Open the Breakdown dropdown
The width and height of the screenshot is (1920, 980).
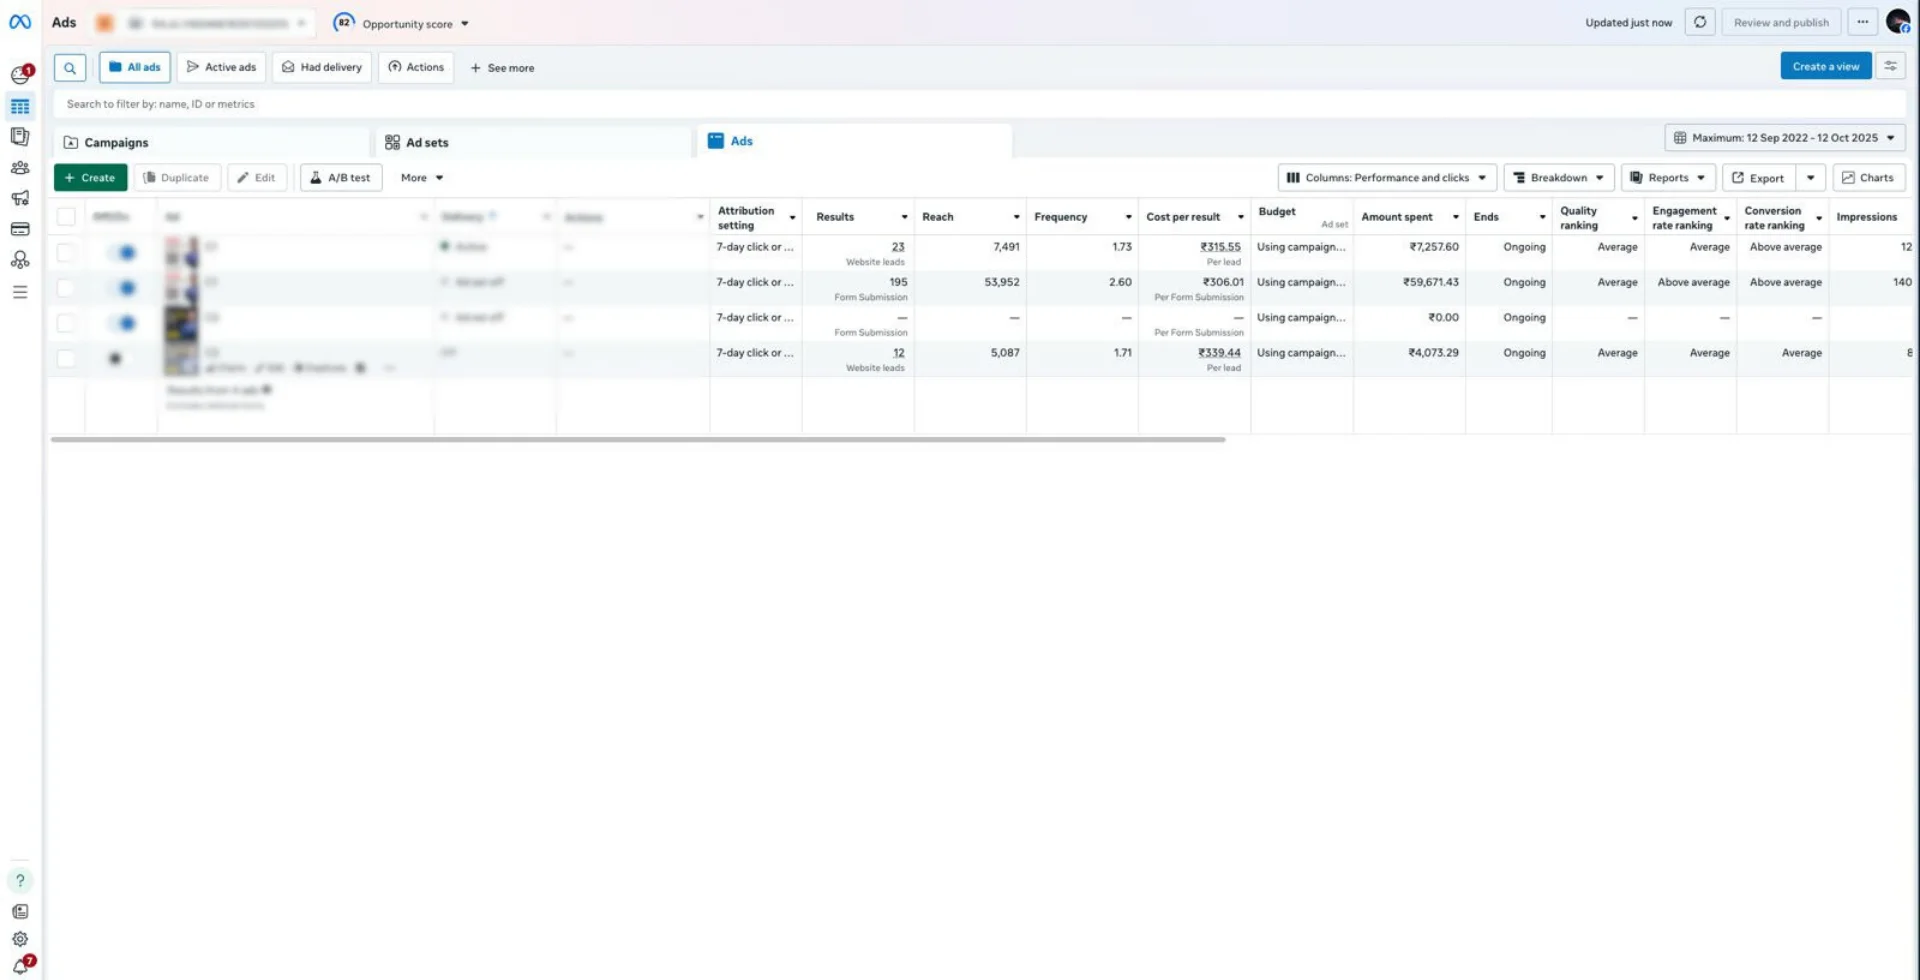pyautogui.click(x=1558, y=178)
